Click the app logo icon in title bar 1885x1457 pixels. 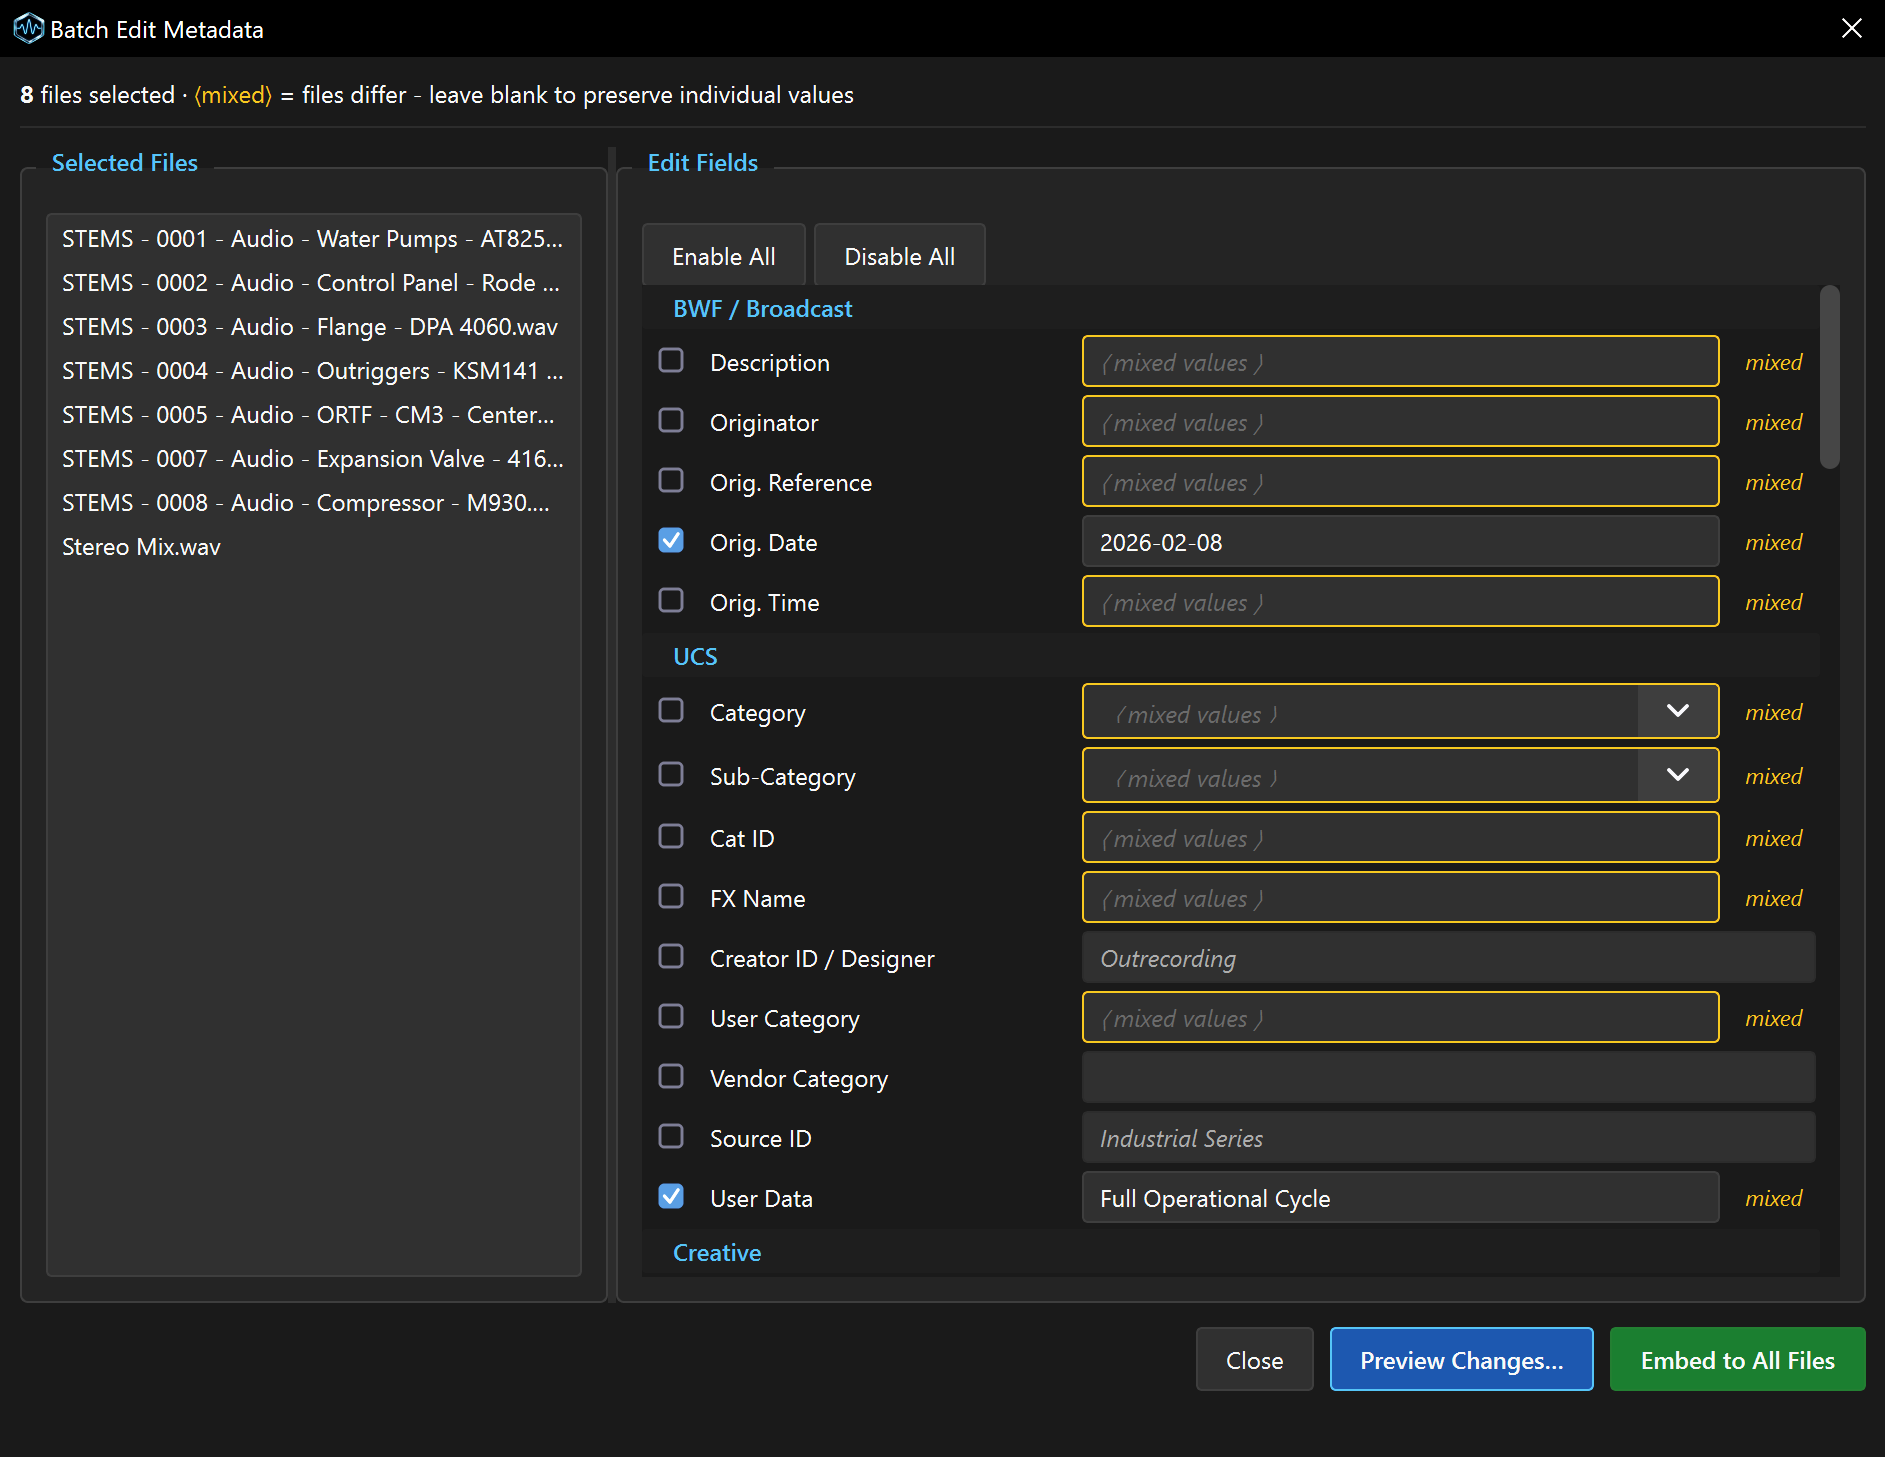[28, 28]
